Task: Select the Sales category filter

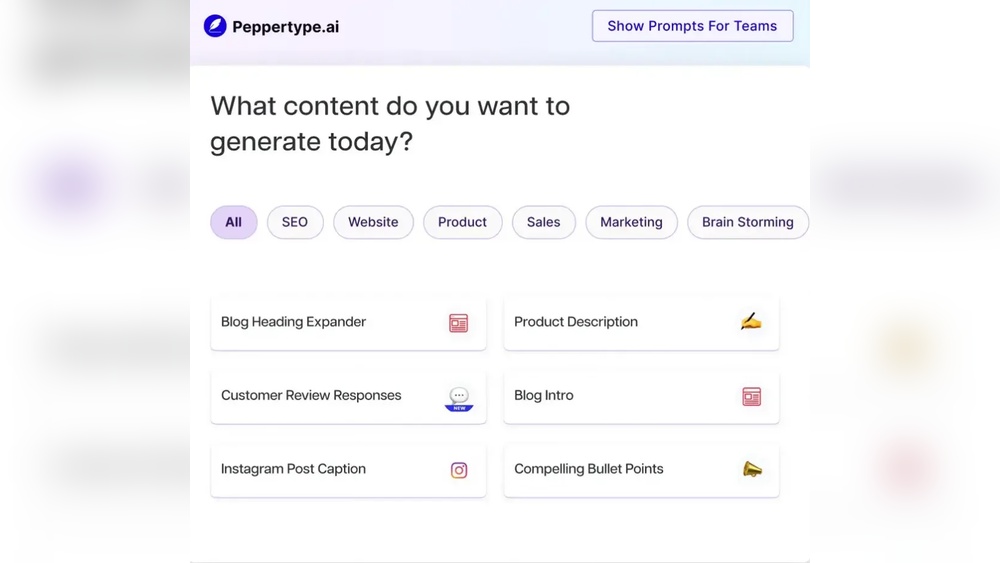Action: click(x=543, y=222)
